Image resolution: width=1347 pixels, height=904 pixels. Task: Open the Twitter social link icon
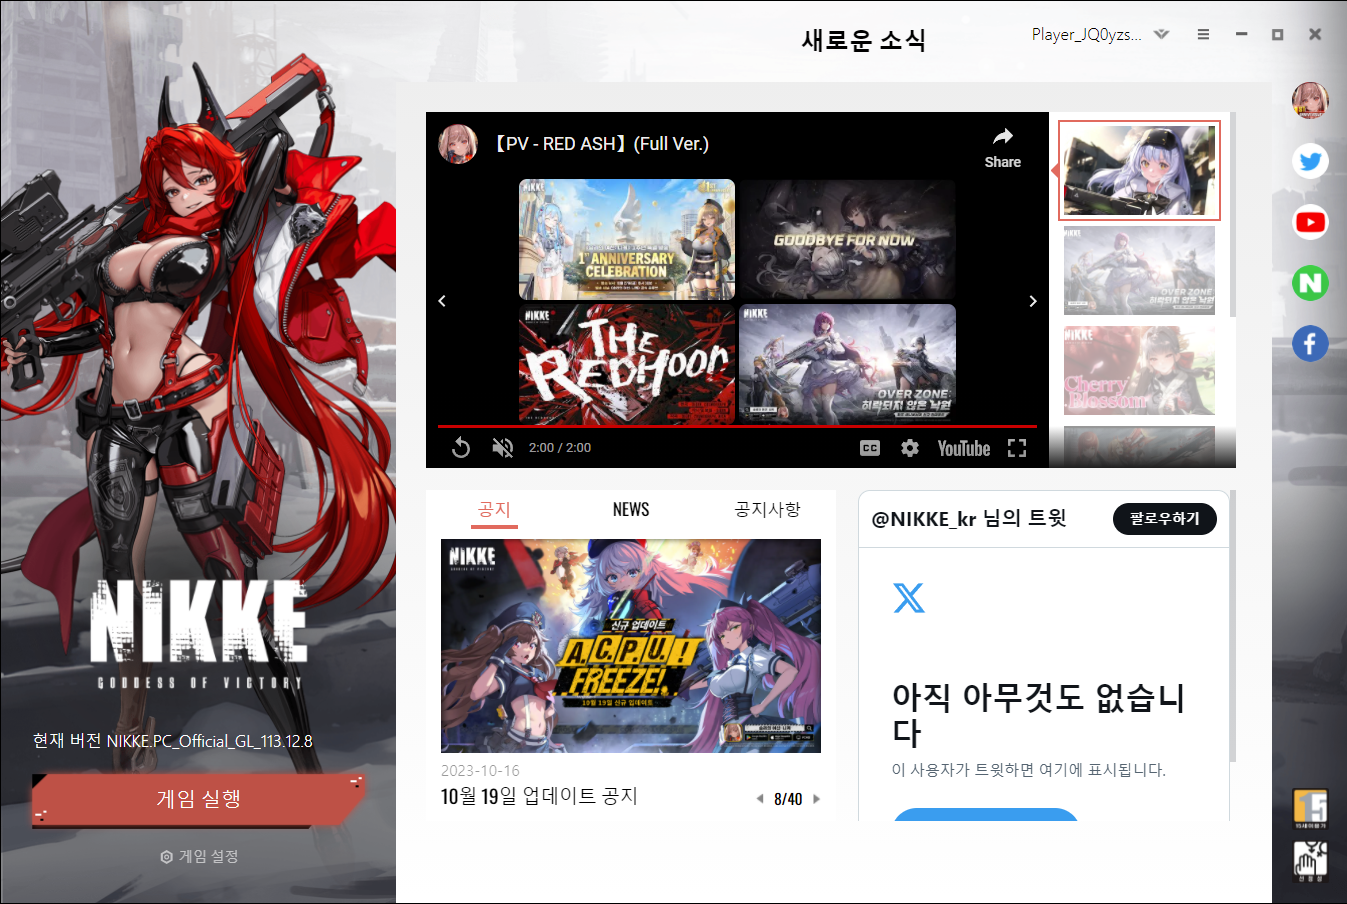(x=1310, y=161)
